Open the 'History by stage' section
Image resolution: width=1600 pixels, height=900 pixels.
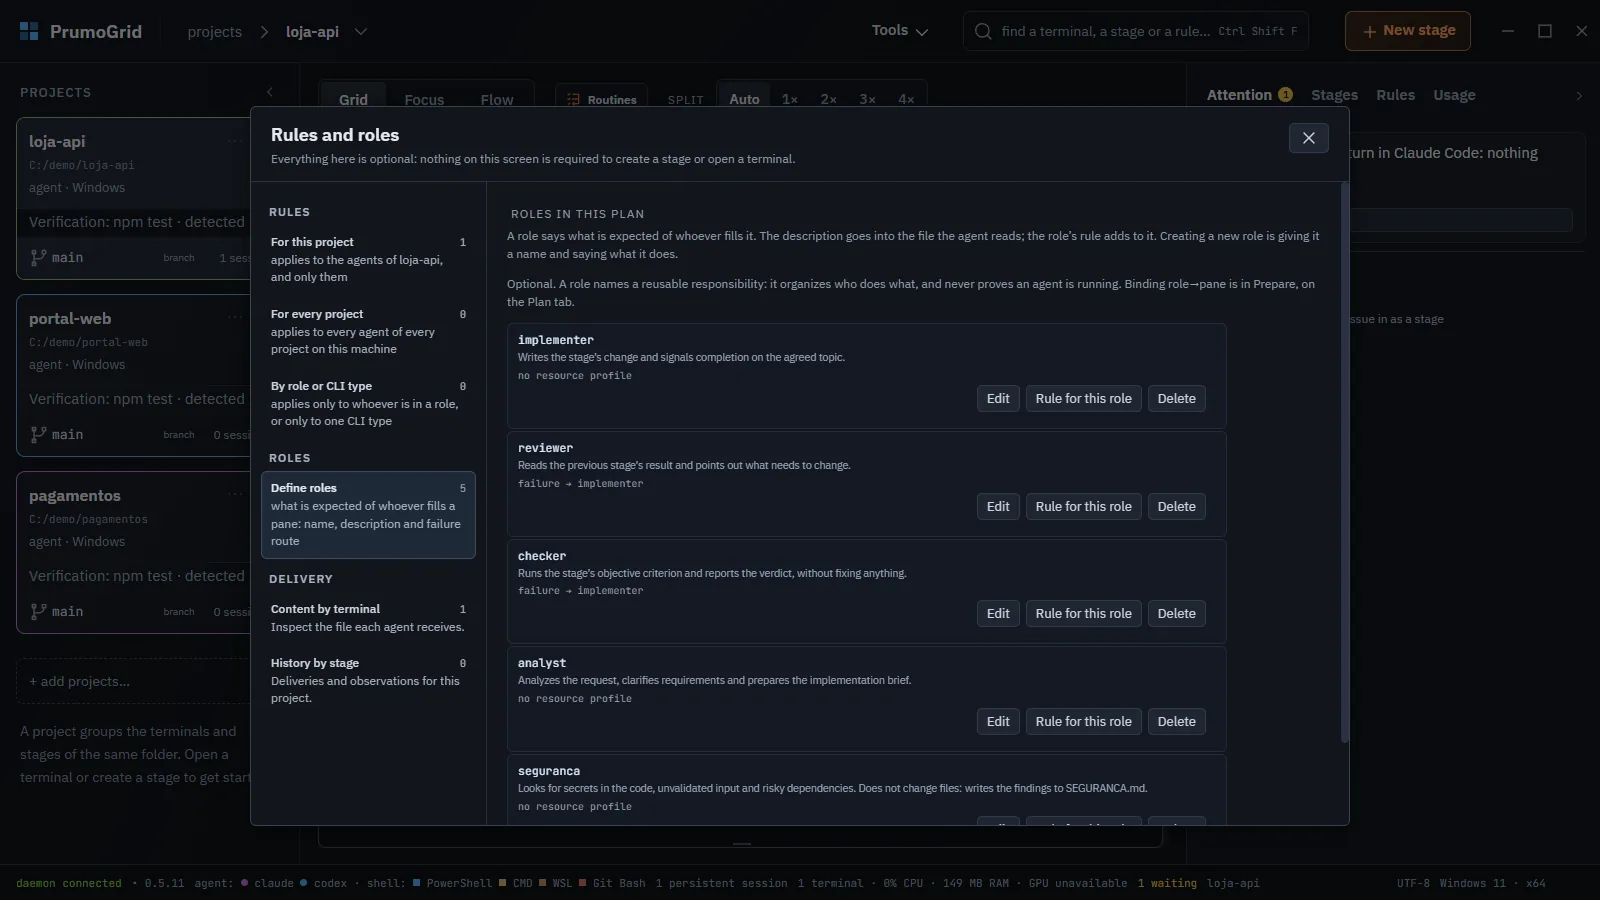368,680
